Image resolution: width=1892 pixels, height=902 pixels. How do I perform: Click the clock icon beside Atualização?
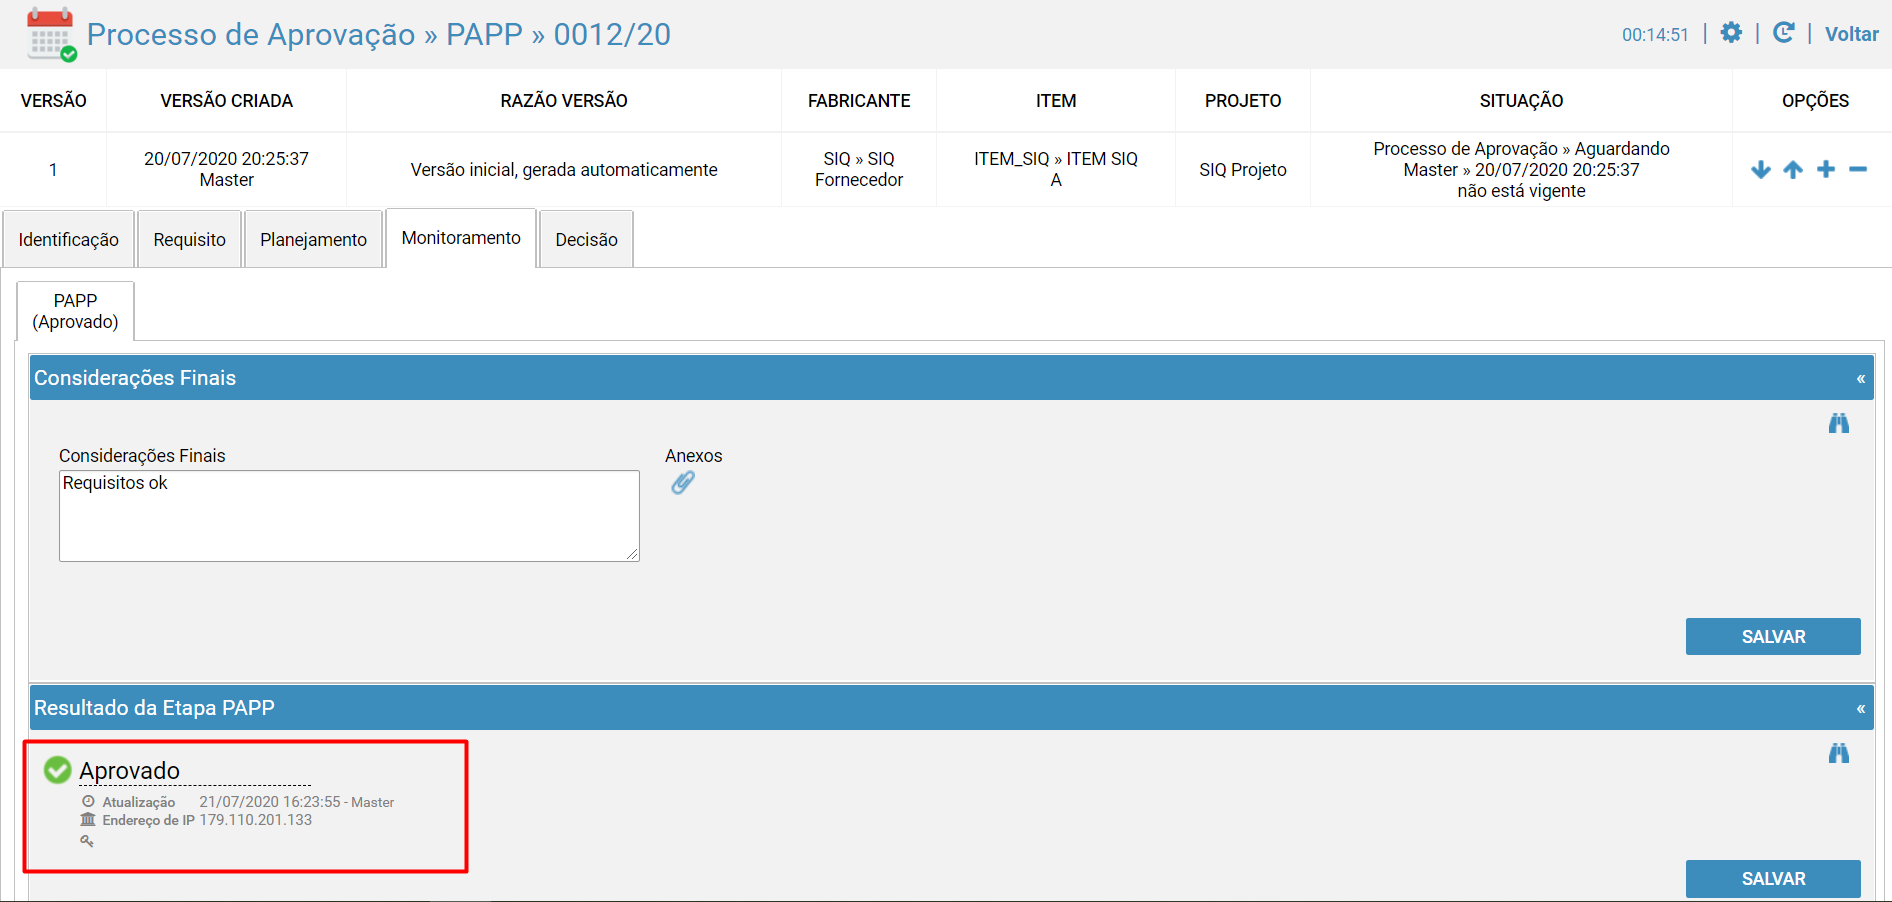tap(88, 802)
